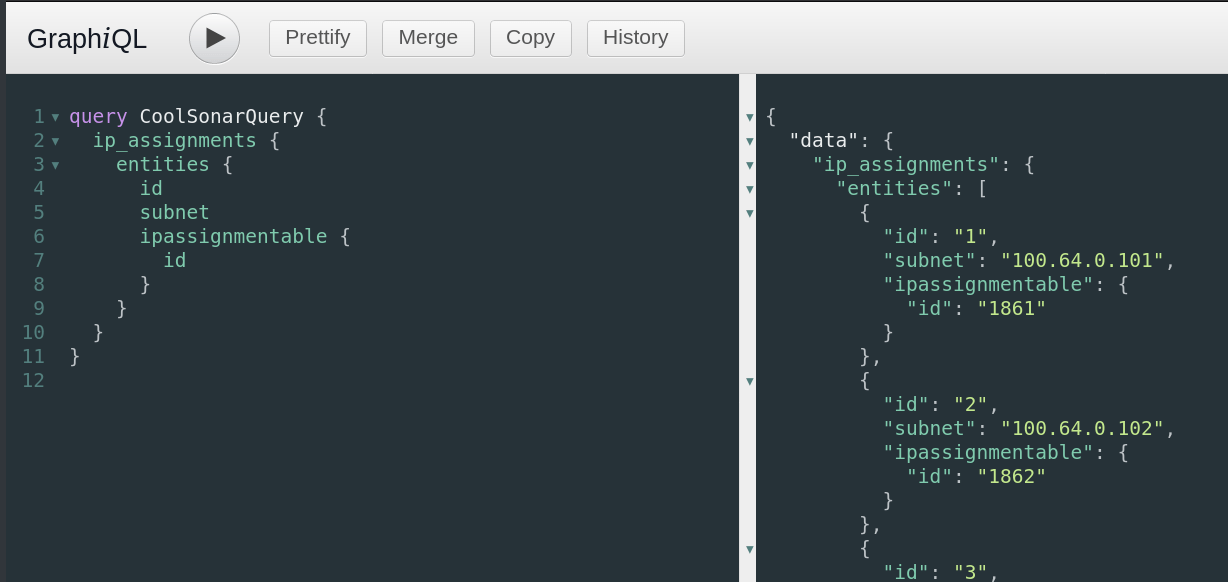Collapse the second entity result object
1228x582 pixels.
point(749,381)
